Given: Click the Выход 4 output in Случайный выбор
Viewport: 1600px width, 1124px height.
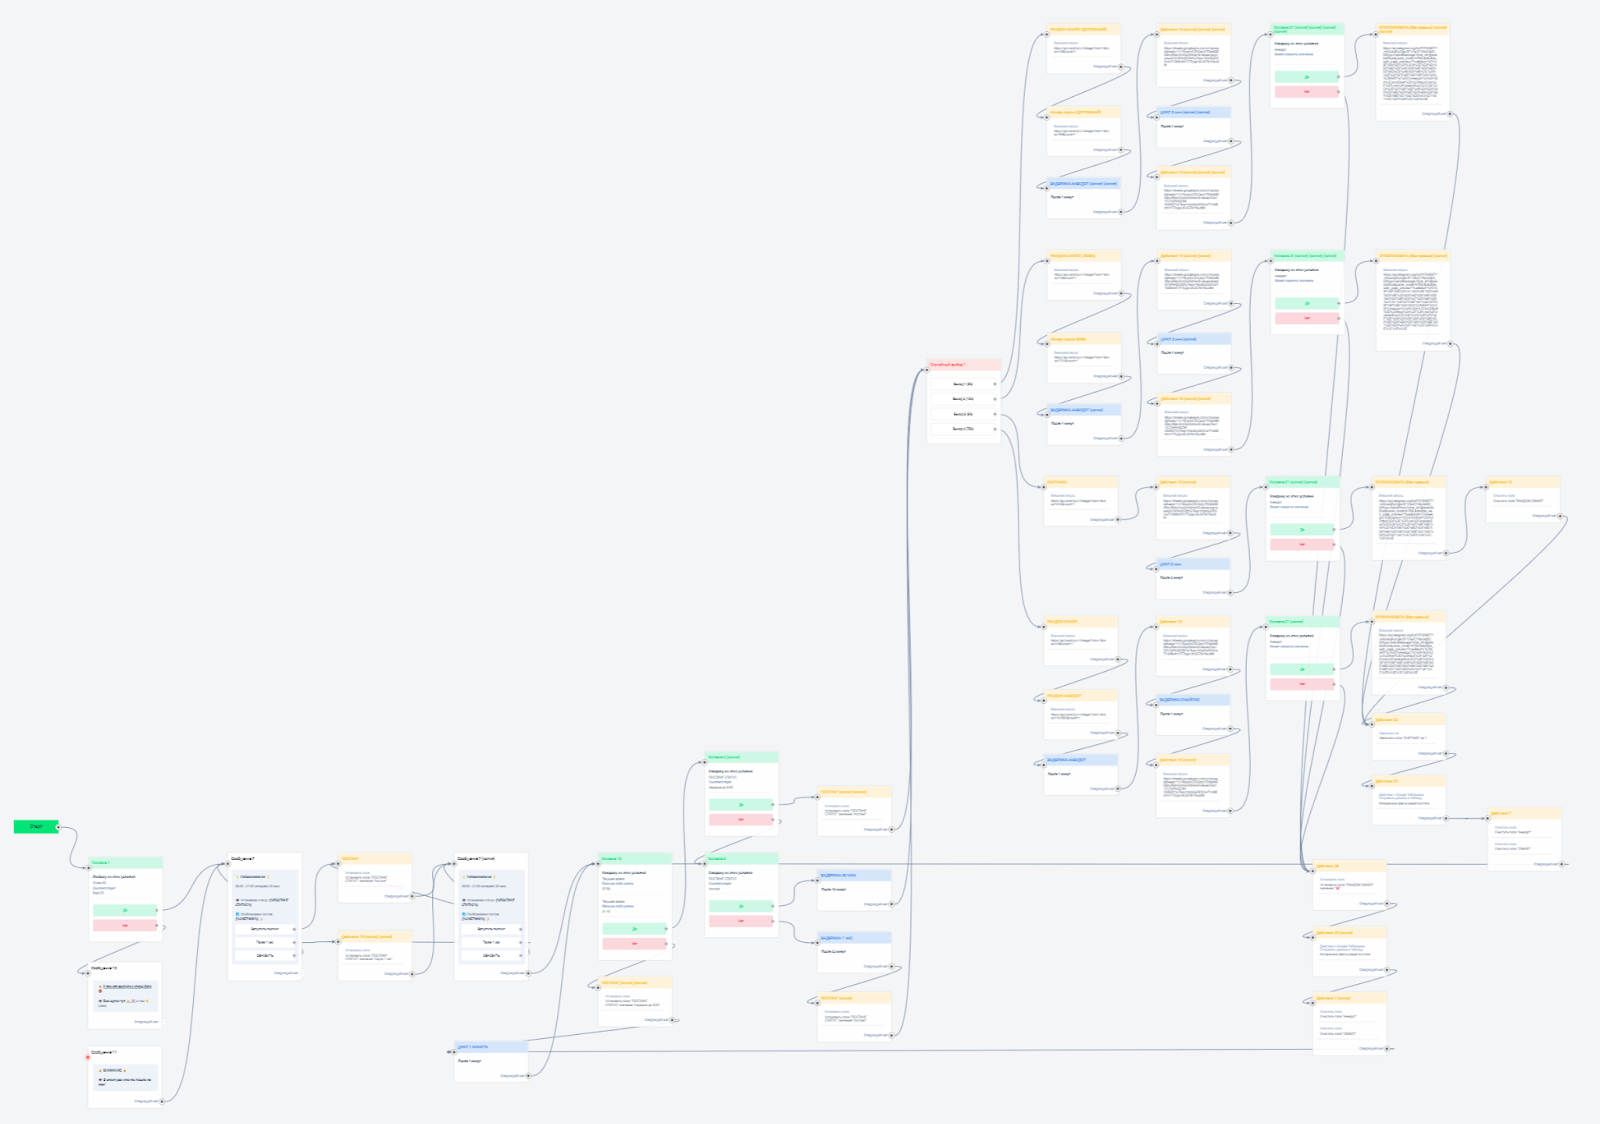Looking at the screenshot, I should point(963,429).
